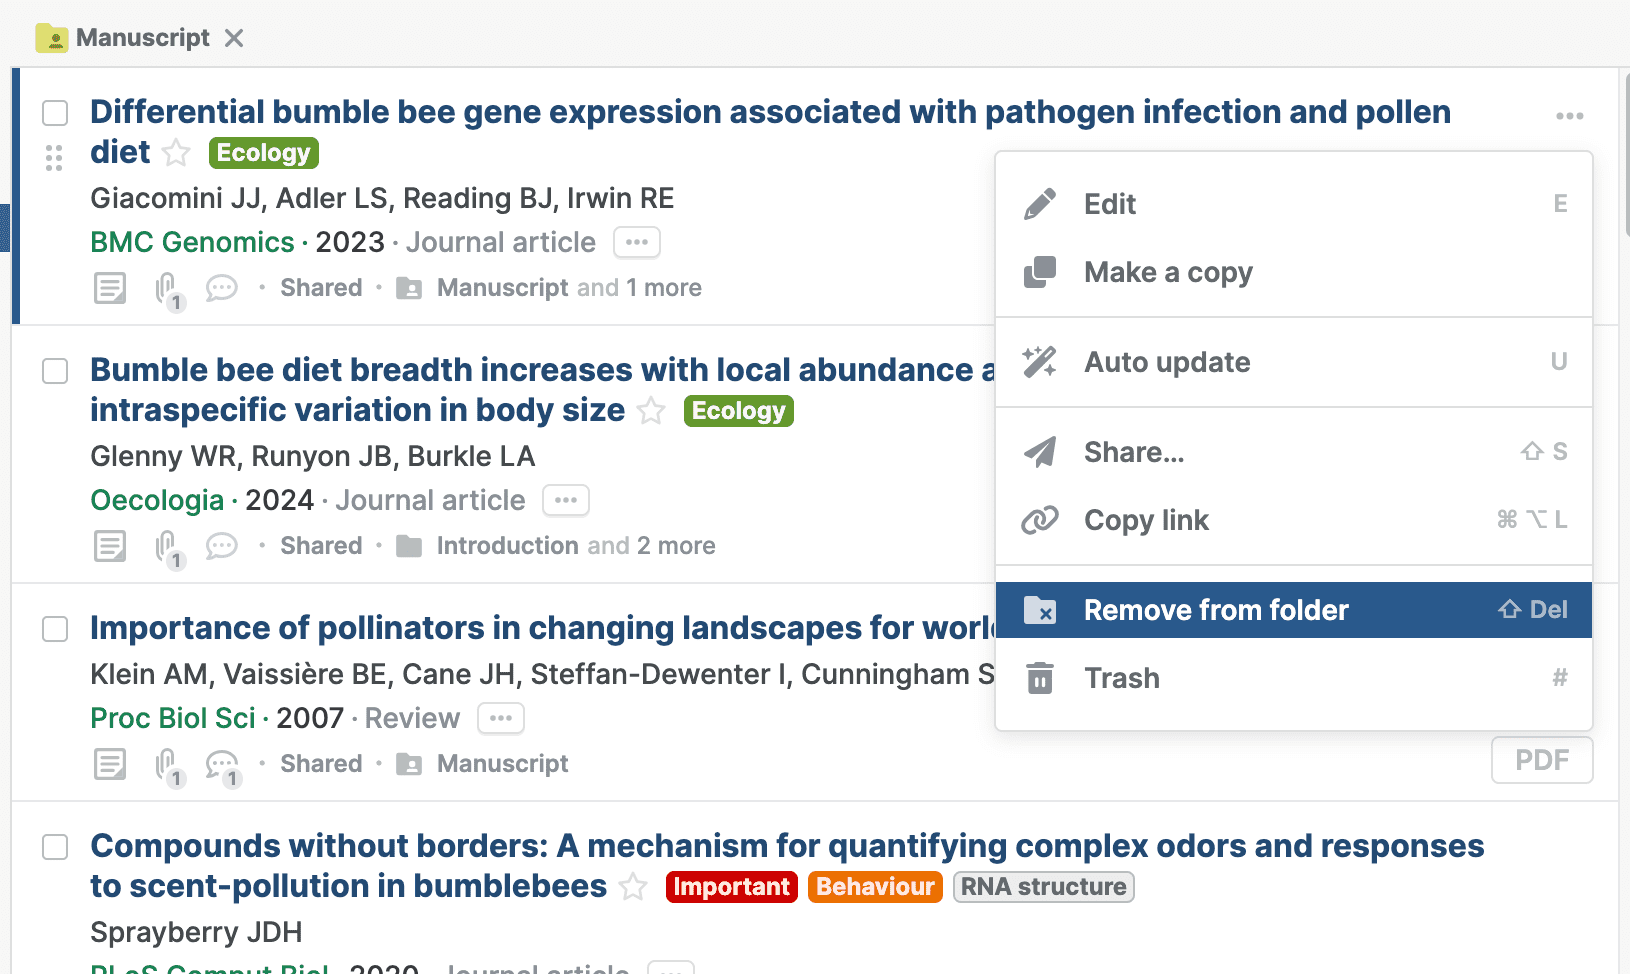Expand details ellipsis after BMC Genomics Journal article
Viewport: 1630px width, 974px height.
(x=637, y=242)
